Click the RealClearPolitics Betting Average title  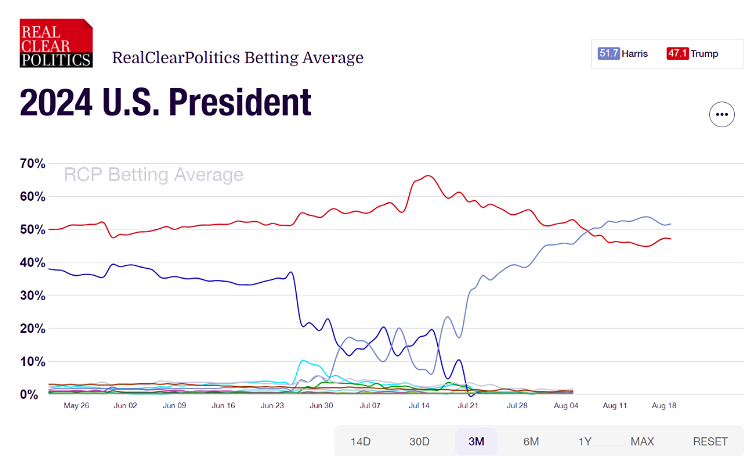tap(238, 57)
